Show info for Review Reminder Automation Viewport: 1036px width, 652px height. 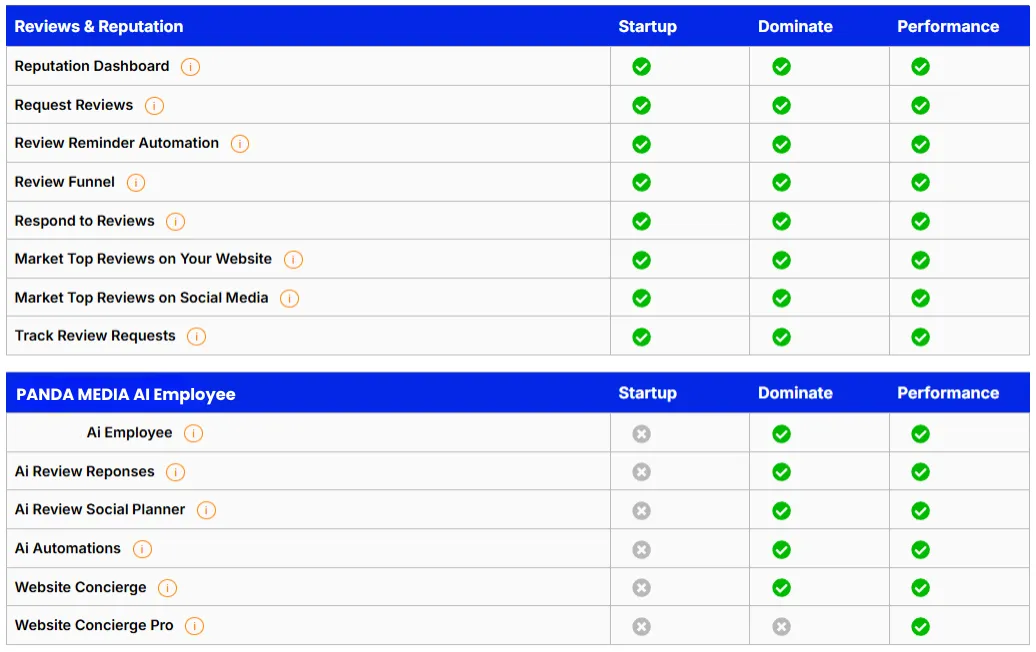[240, 144]
